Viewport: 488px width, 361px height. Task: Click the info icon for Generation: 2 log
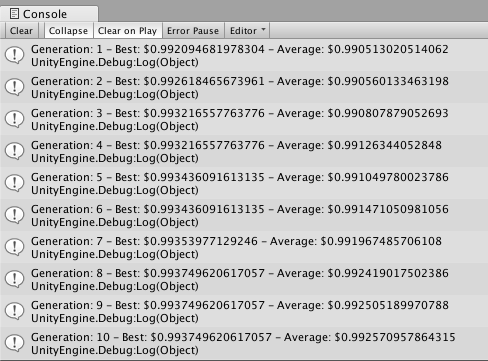(x=15, y=87)
